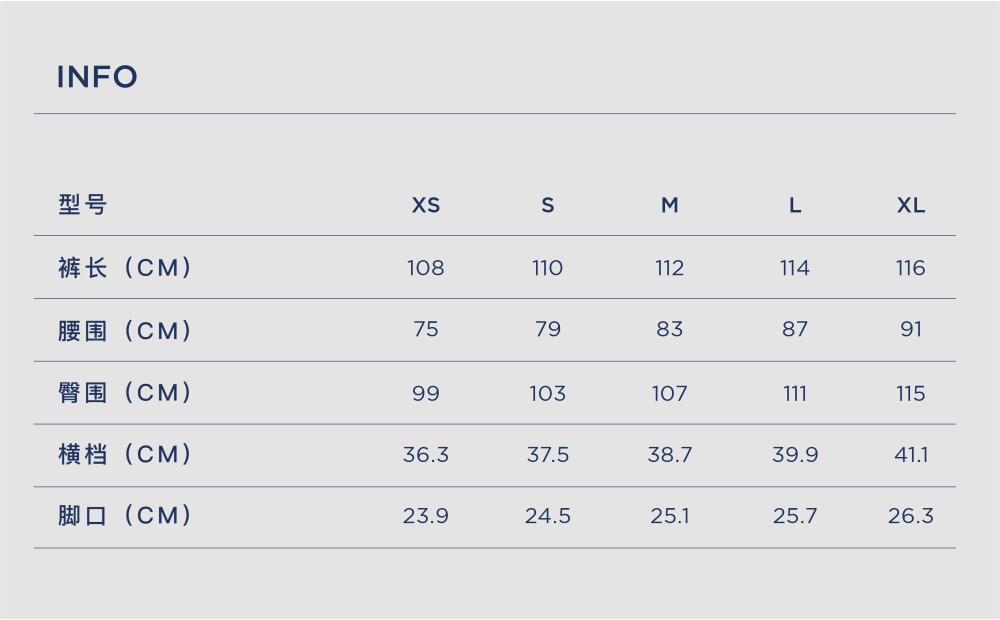Select the M size column header
This screenshot has height=620, width=1000.
click(669, 205)
